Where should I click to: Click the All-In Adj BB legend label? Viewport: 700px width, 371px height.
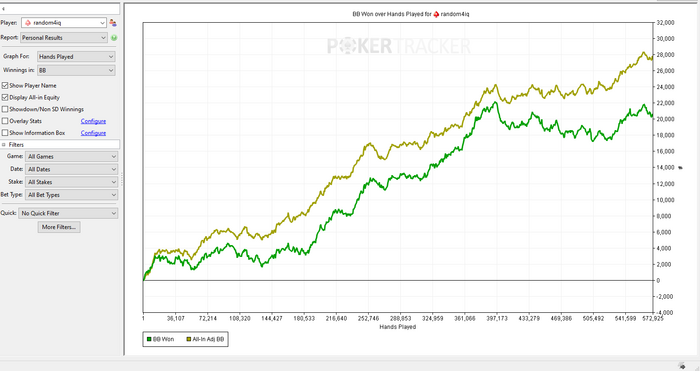click(208, 339)
